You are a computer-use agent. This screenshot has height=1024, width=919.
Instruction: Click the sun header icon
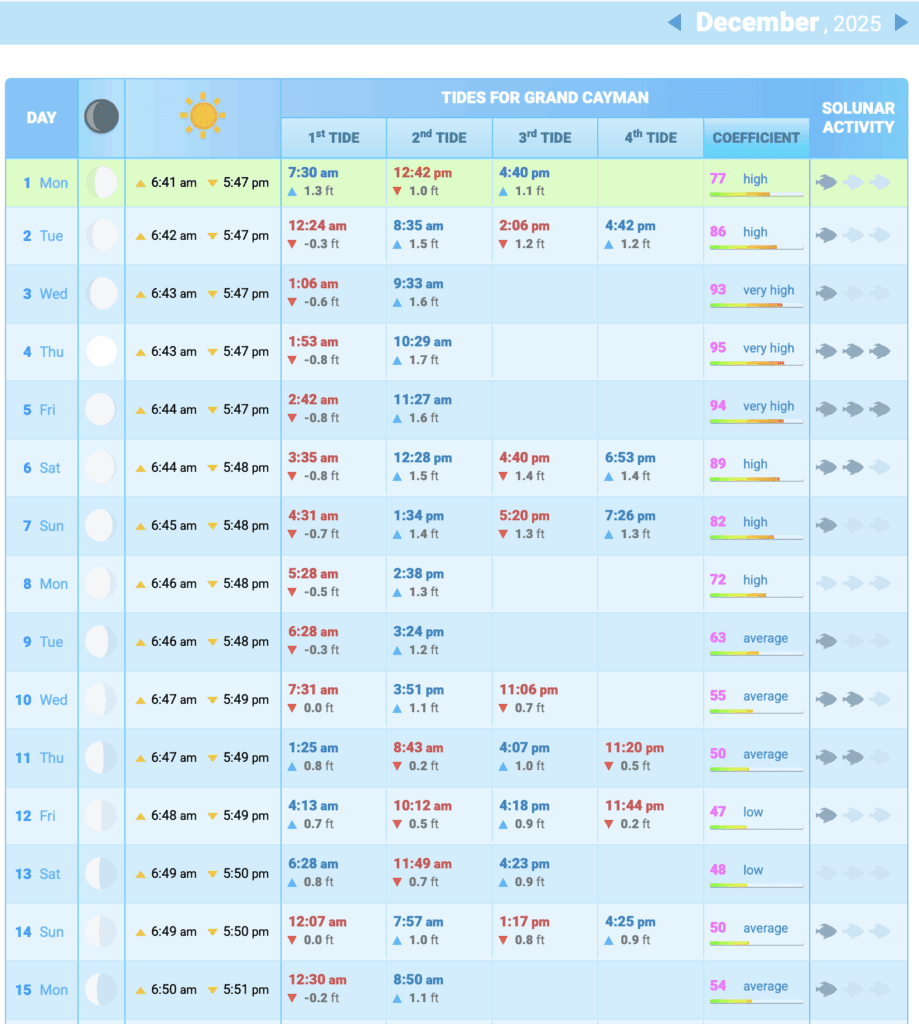click(x=203, y=116)
